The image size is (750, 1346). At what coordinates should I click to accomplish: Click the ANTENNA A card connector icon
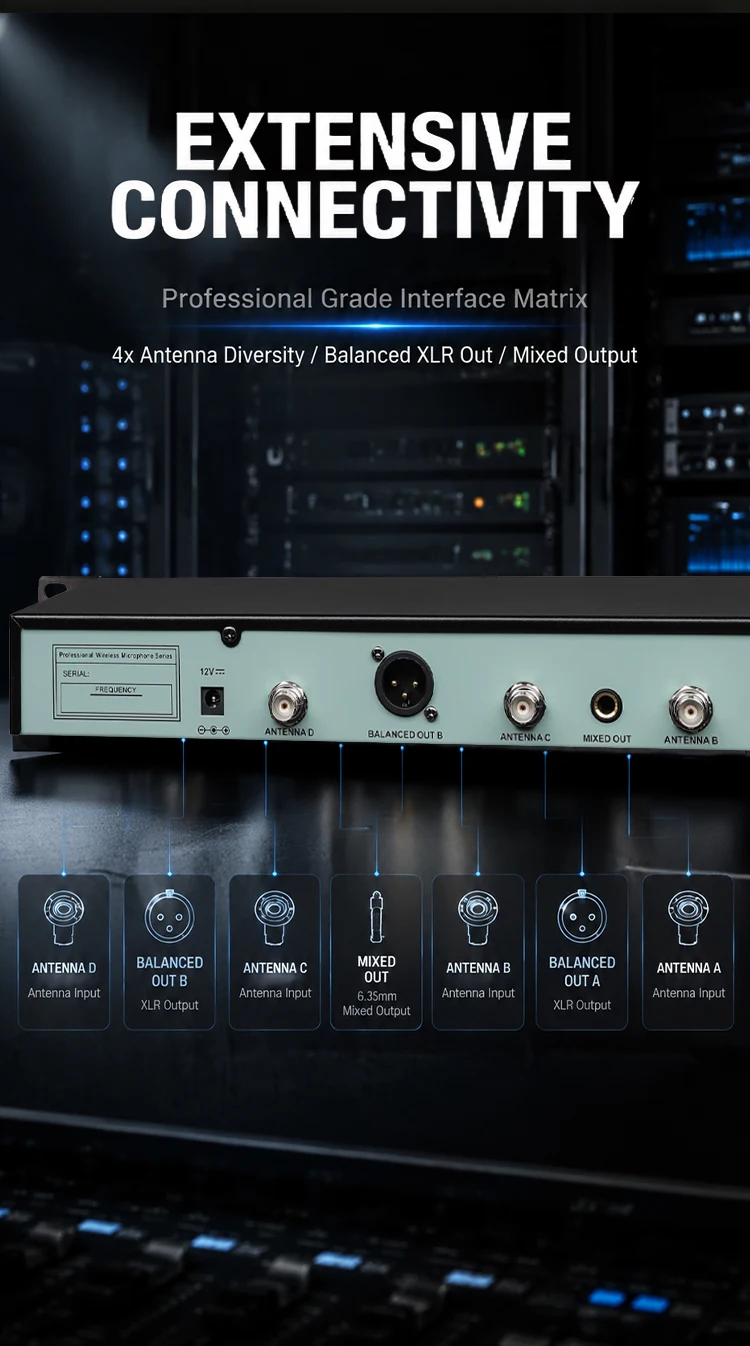pyautogui.click(x=689, y=919)
